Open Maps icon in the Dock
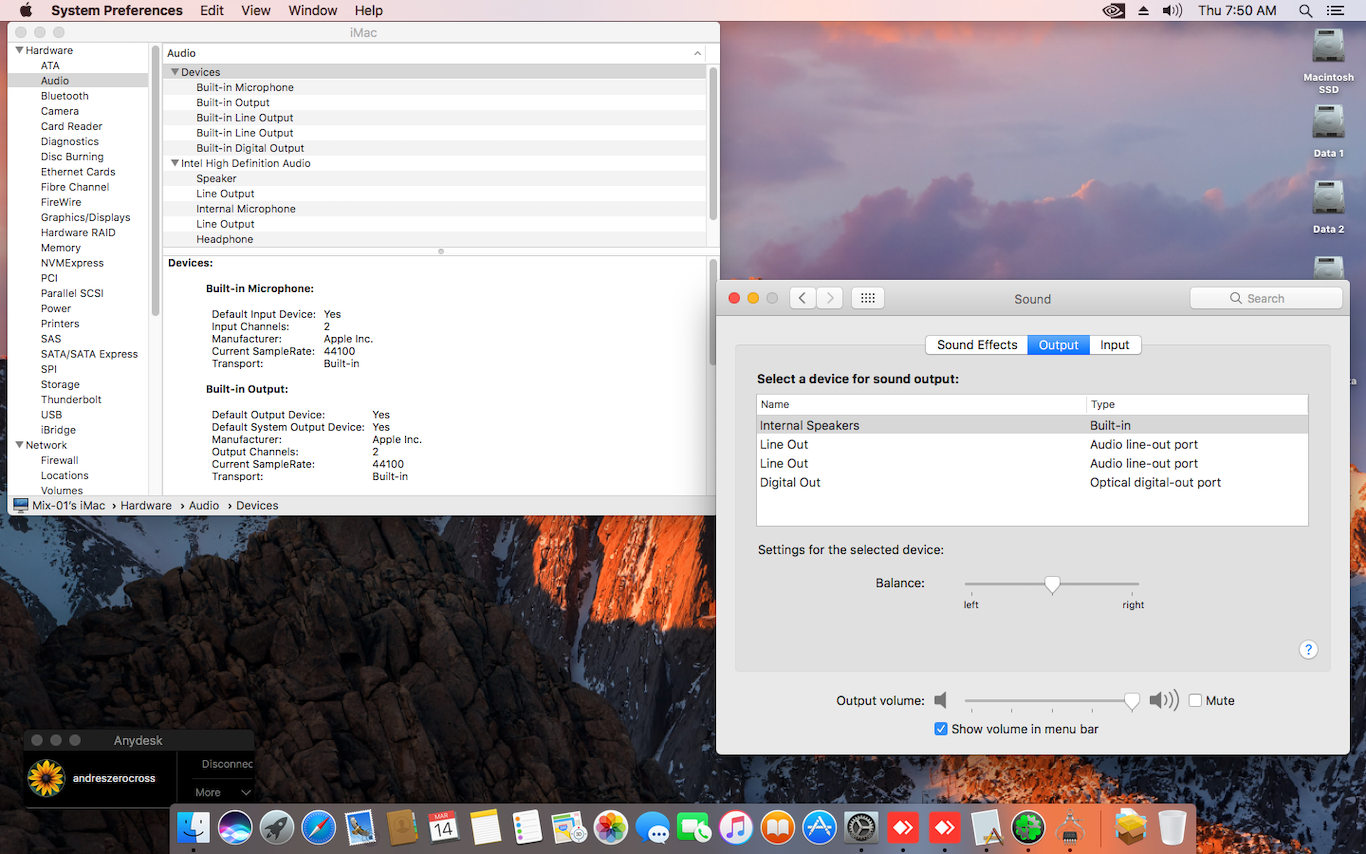The width and height of the screenshot is (1366, 854). click(x=568, y=827)
